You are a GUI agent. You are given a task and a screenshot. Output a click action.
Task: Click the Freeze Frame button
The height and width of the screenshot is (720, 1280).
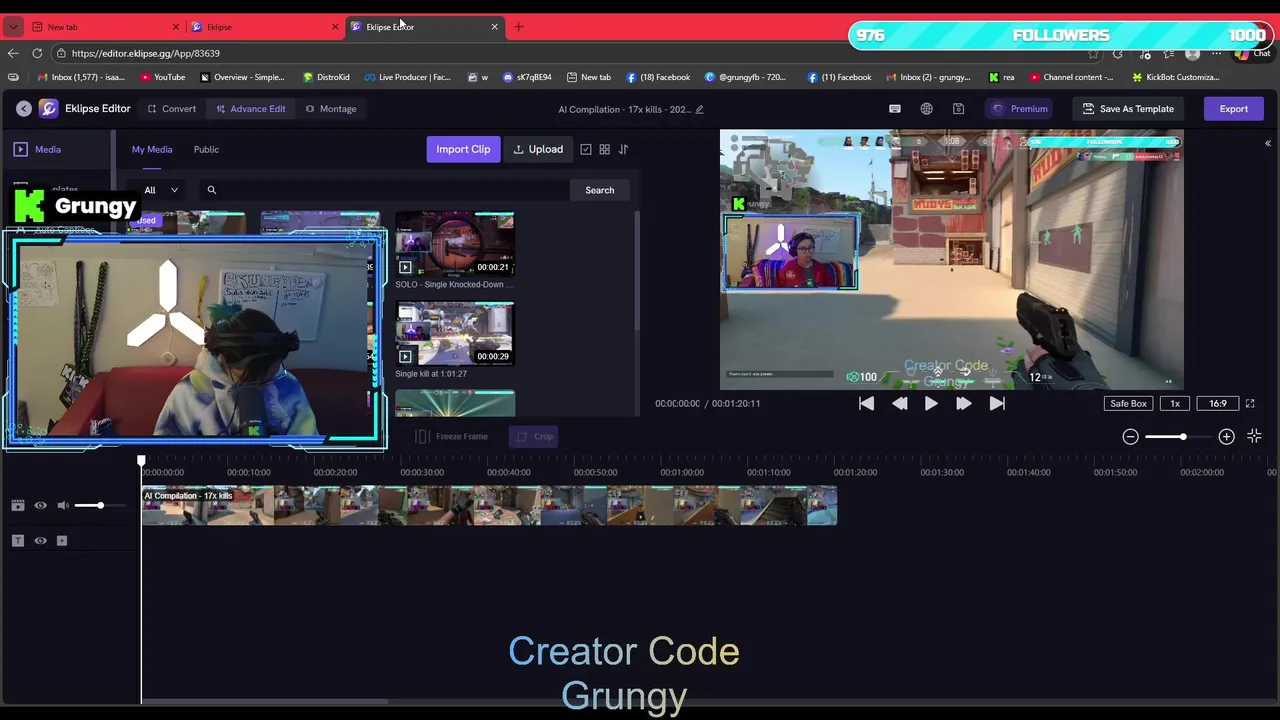(452, 436)
